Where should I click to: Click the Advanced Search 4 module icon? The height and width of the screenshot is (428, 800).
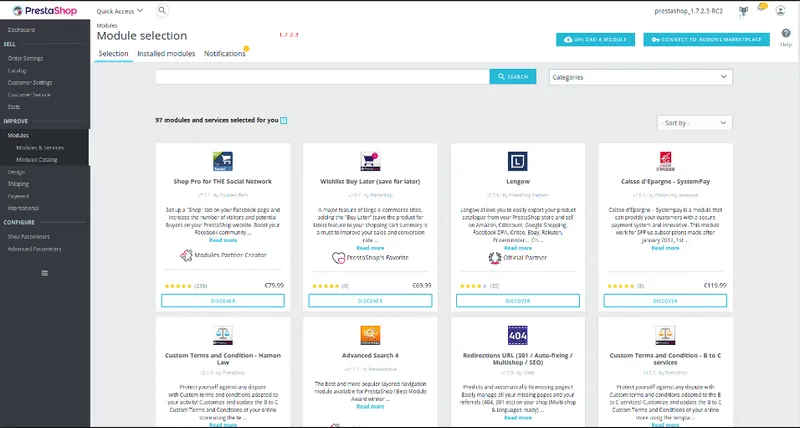(370, 335)
